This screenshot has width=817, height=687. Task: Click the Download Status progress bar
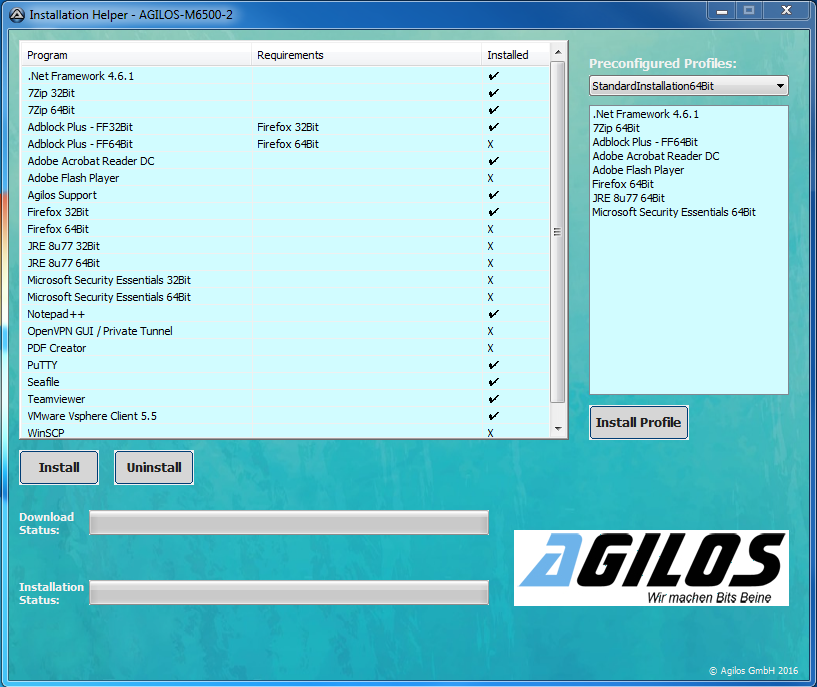tap(289, 522)
